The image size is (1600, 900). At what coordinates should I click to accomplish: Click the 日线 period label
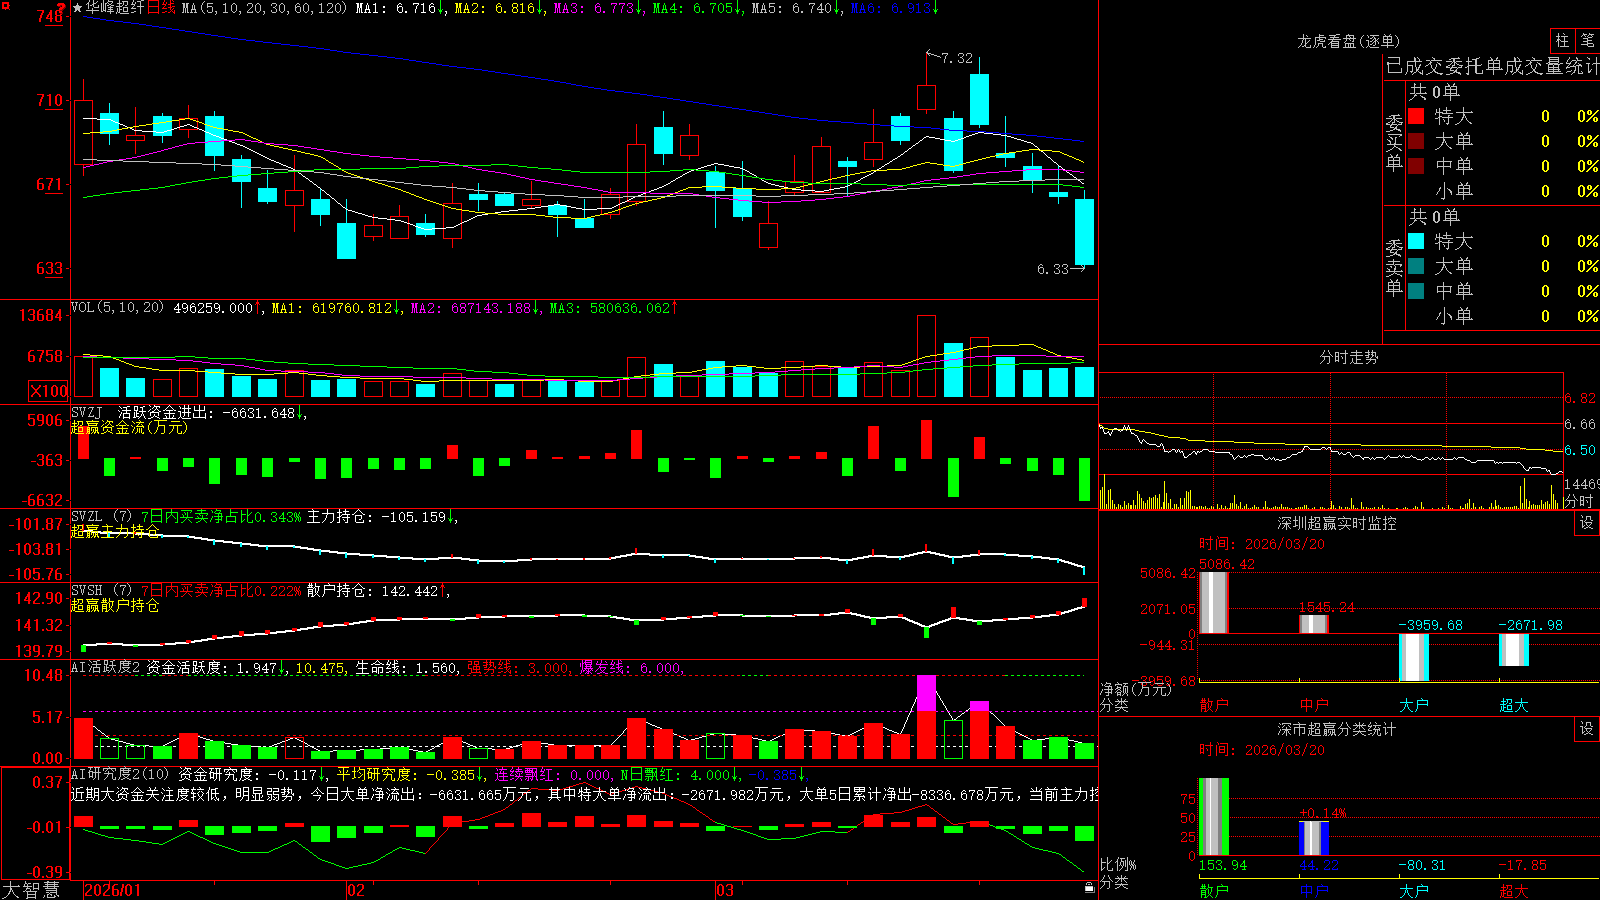point(161,8)
